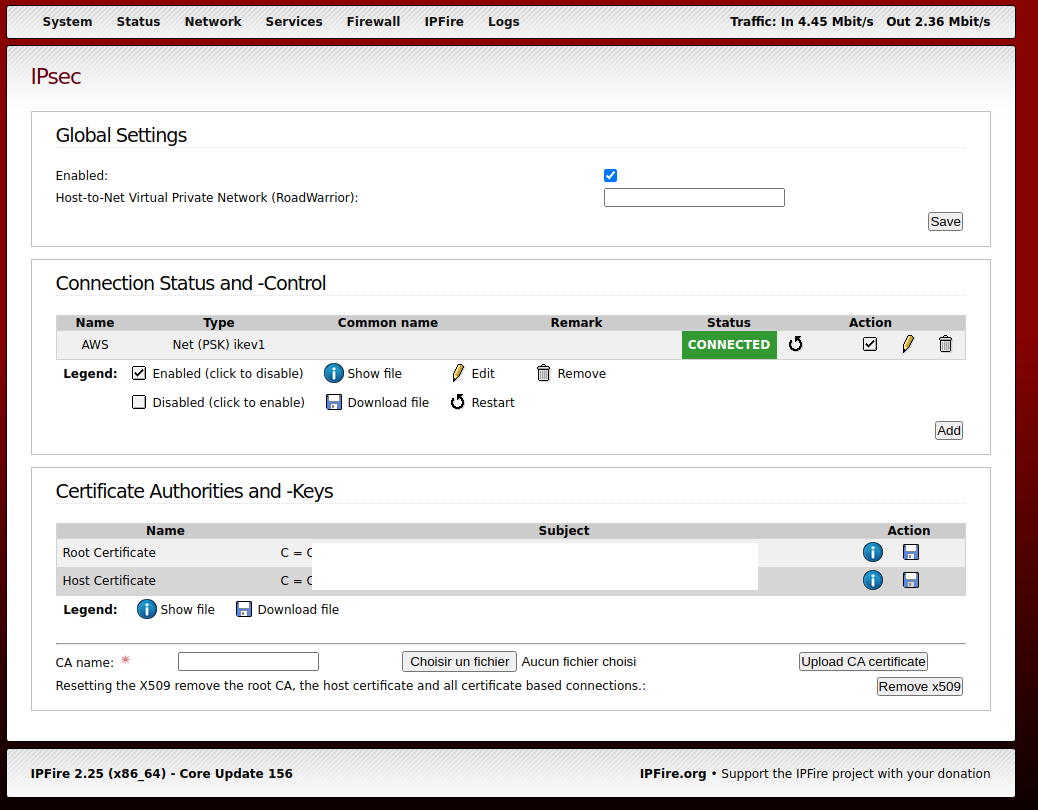The width and height of the screenshot is (1038, 810).
Task: Click the Disabled legend checkbox icon
Action: (138, 402)
